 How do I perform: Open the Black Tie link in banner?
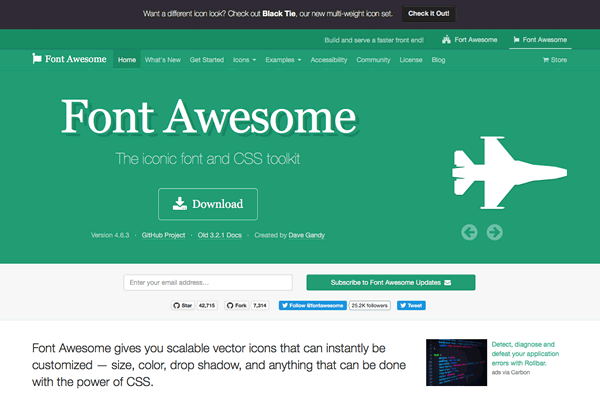(279, 13)
